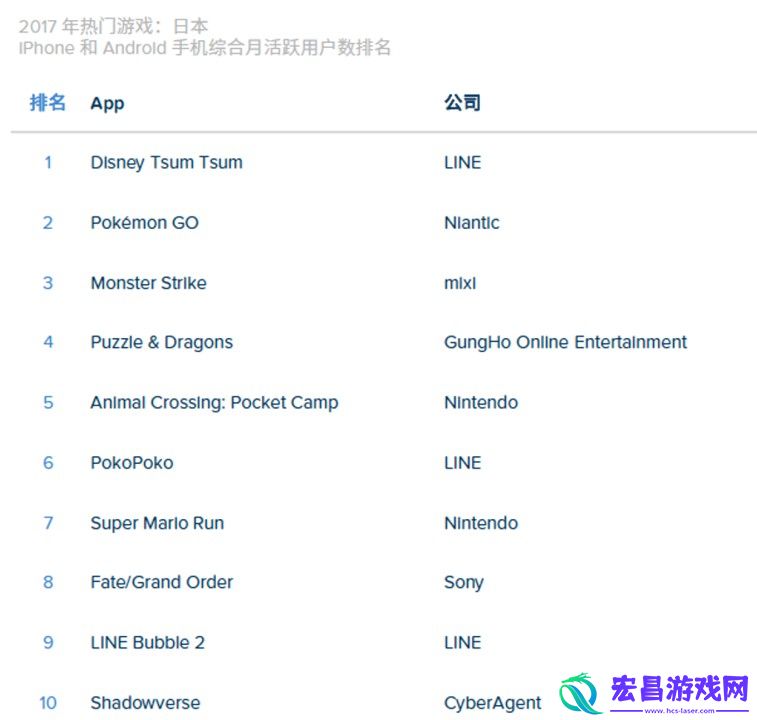Viewport: 757px width, 720px height.
Task: Click rank number 4
Action: point(48,342)
